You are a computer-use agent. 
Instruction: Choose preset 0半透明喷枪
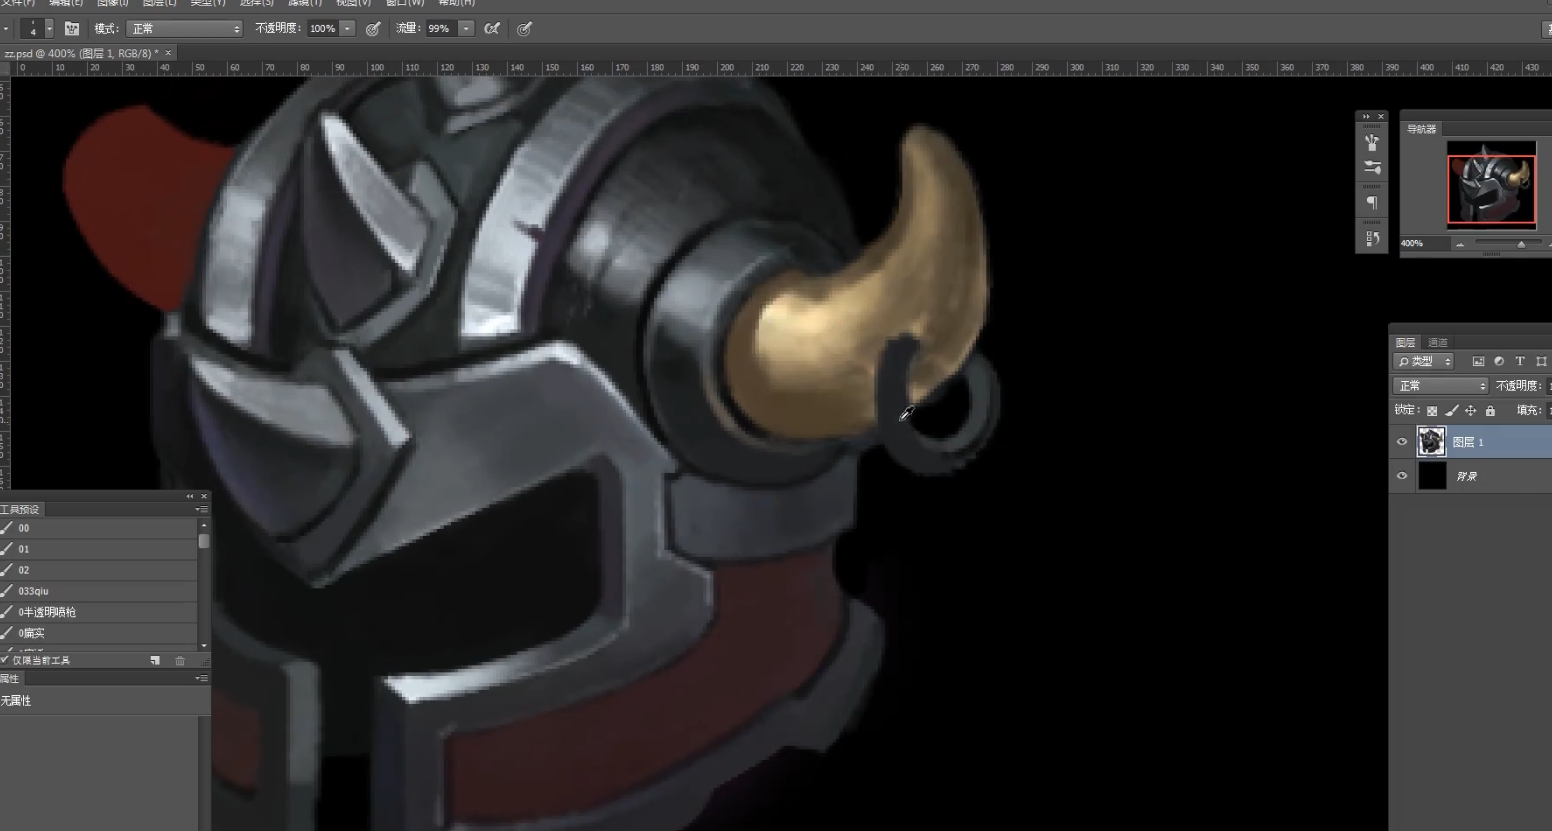click(x=99, y=612)
